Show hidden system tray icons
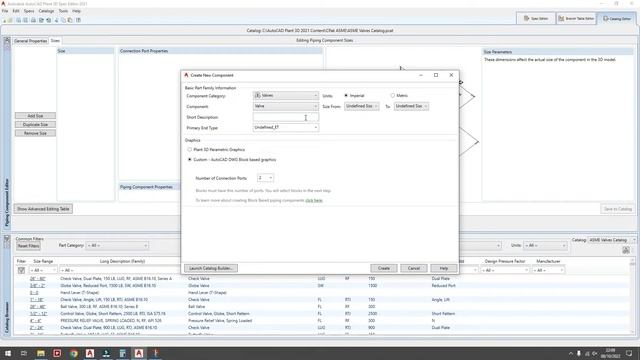This screenshot has width=640, height=360. [x=571, y=353]
